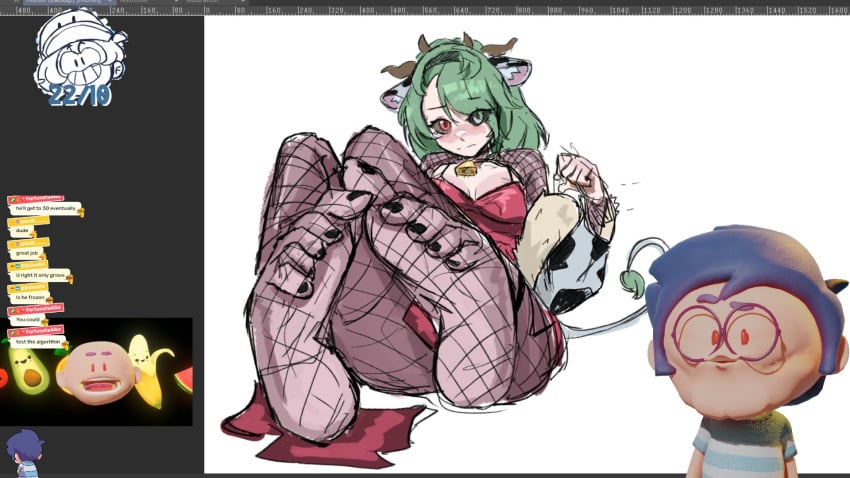This screenshot has width=850, height=478.
Task: Click the horizontal ruler above the canvas
Action: click(425, 10)
